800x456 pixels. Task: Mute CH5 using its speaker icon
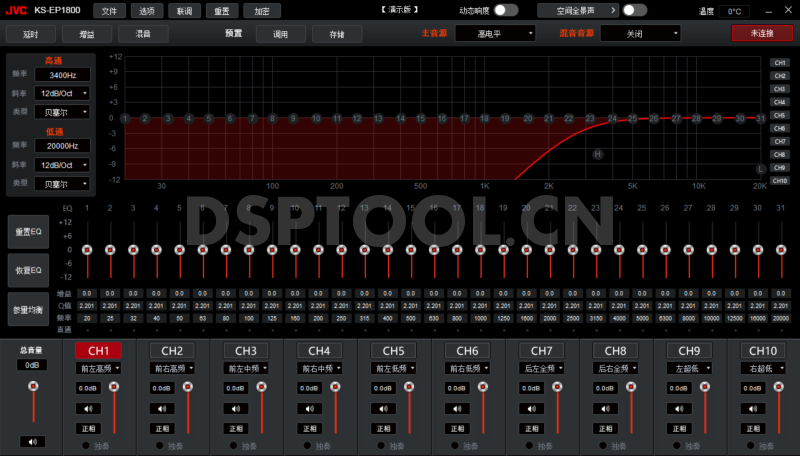point(384,408)
